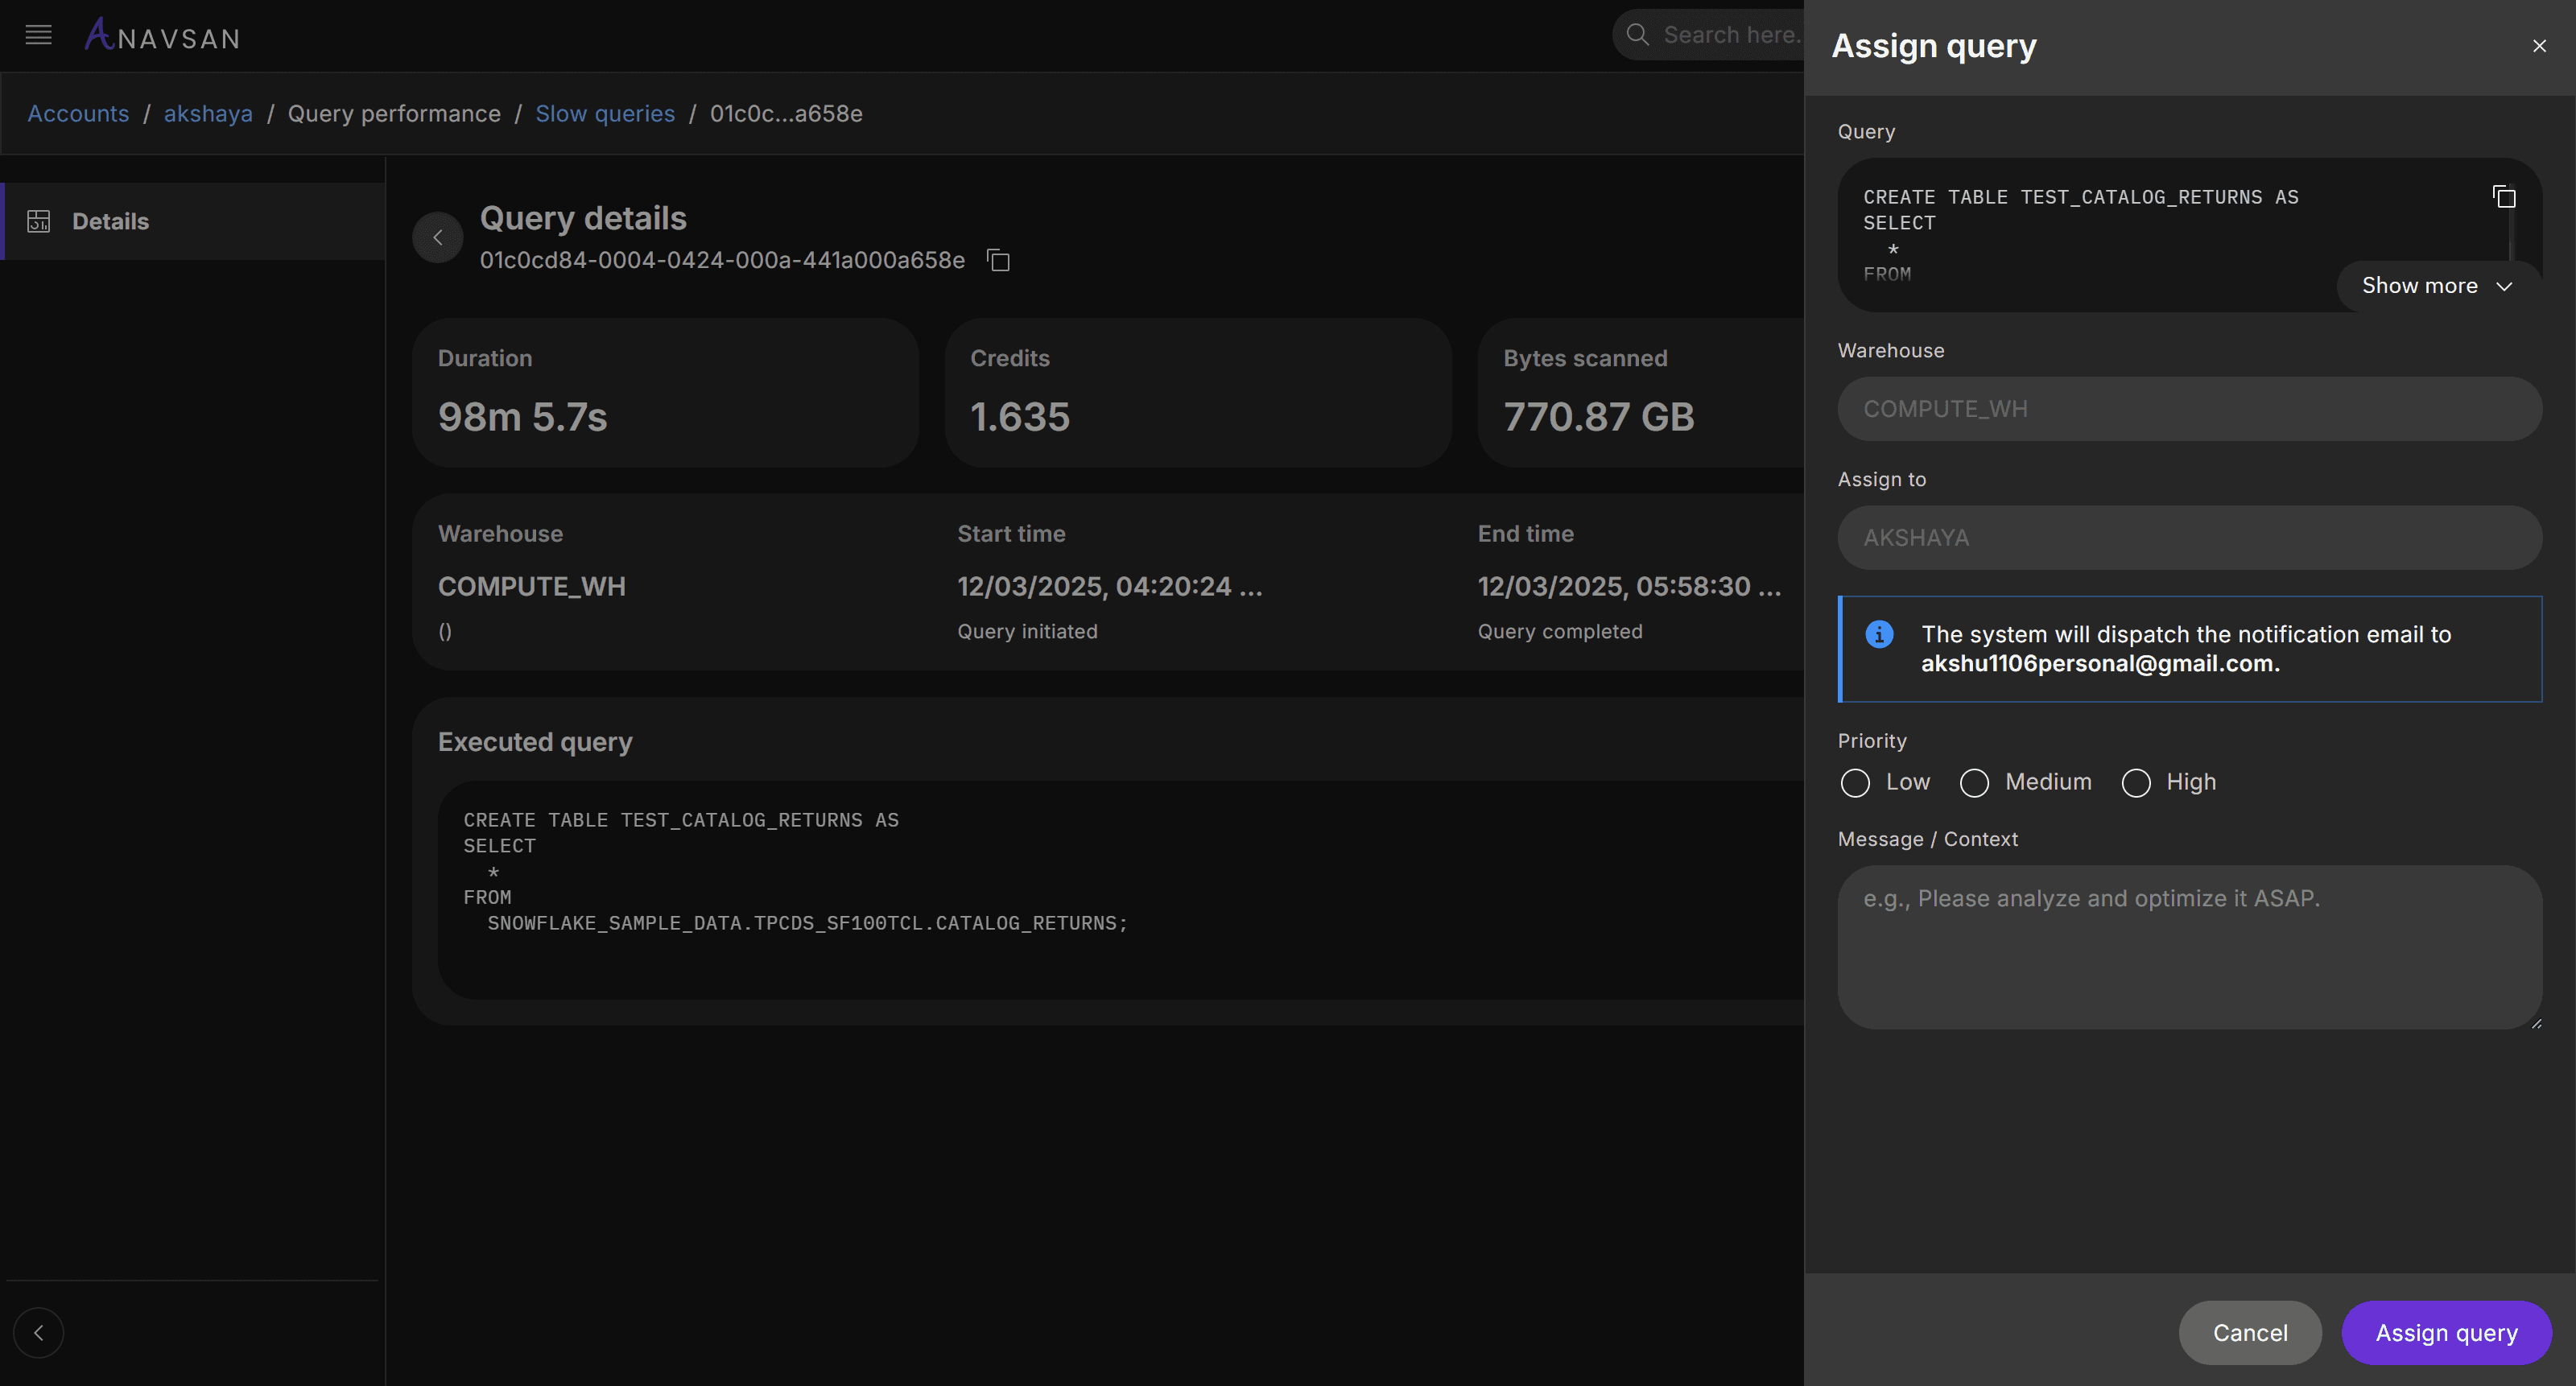Click the search magnifier icon
Screen dimensions: 2576x1386
(x=1637, y=35)
